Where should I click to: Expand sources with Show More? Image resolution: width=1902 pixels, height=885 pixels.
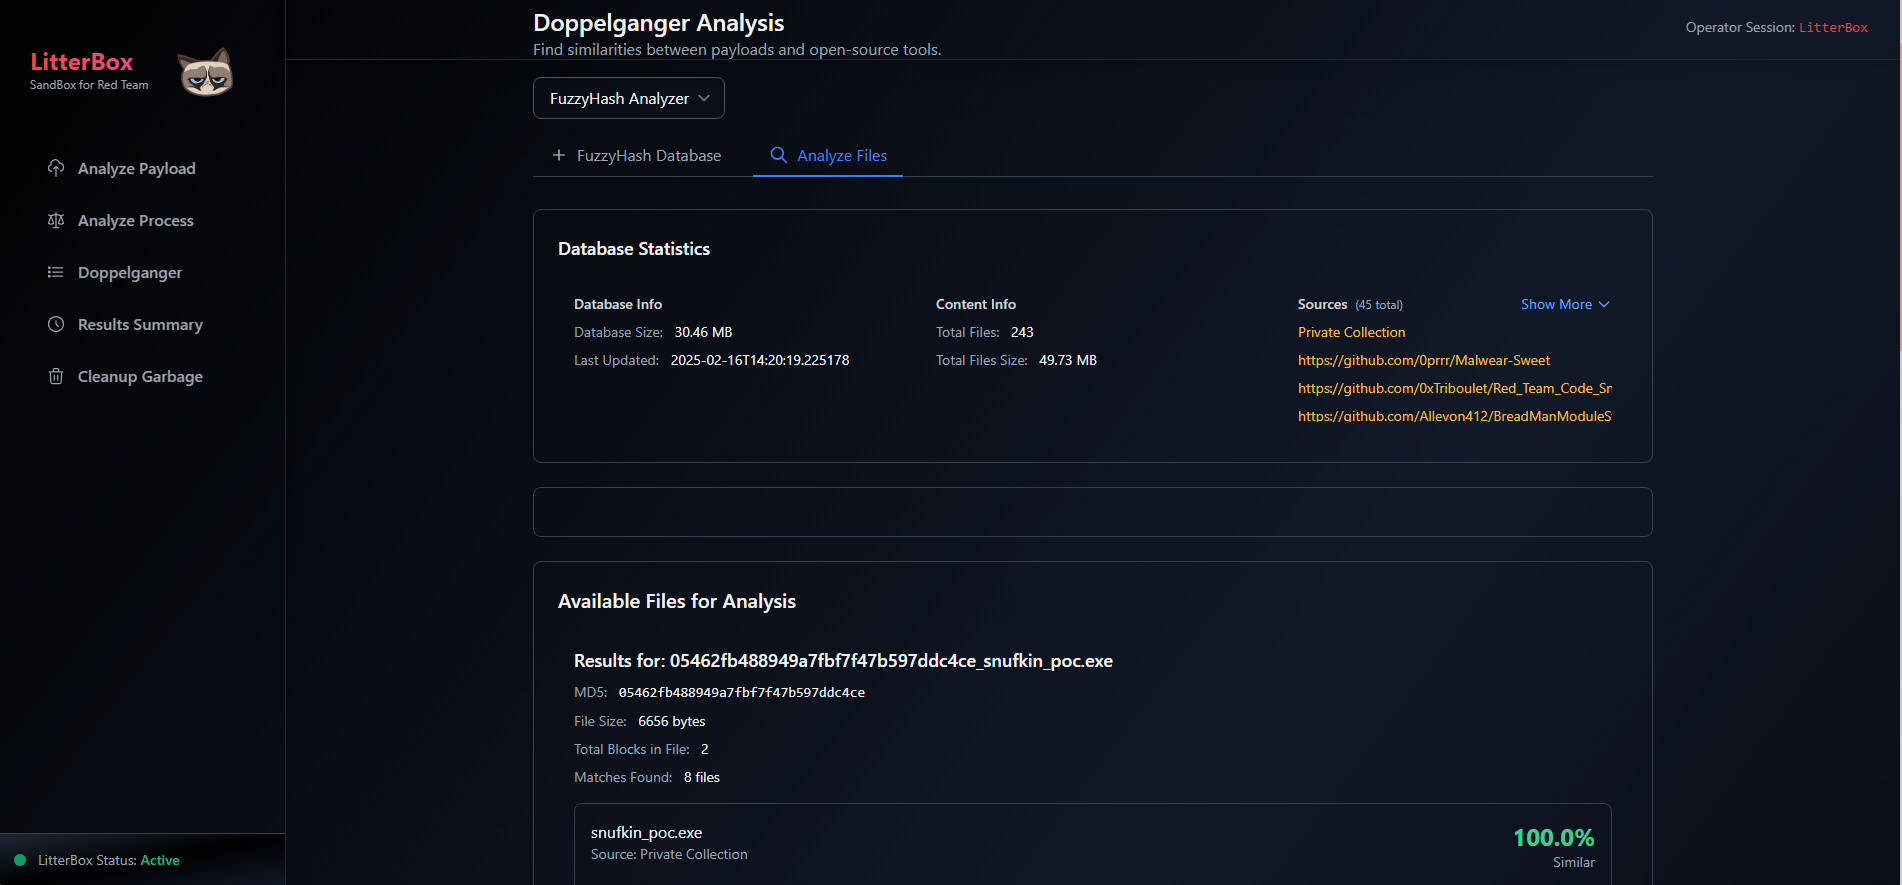(x=1565, y=304)
